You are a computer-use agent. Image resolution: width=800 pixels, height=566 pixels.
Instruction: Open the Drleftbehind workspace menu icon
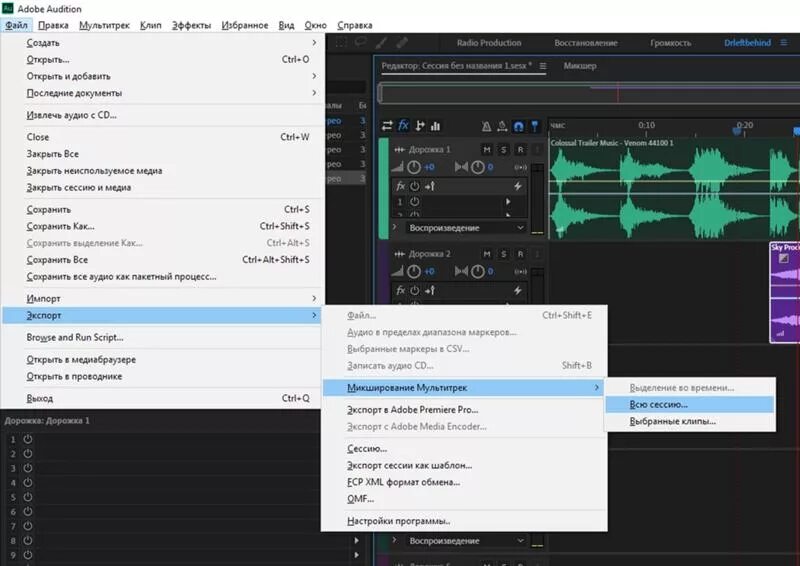tap(784, 42)
